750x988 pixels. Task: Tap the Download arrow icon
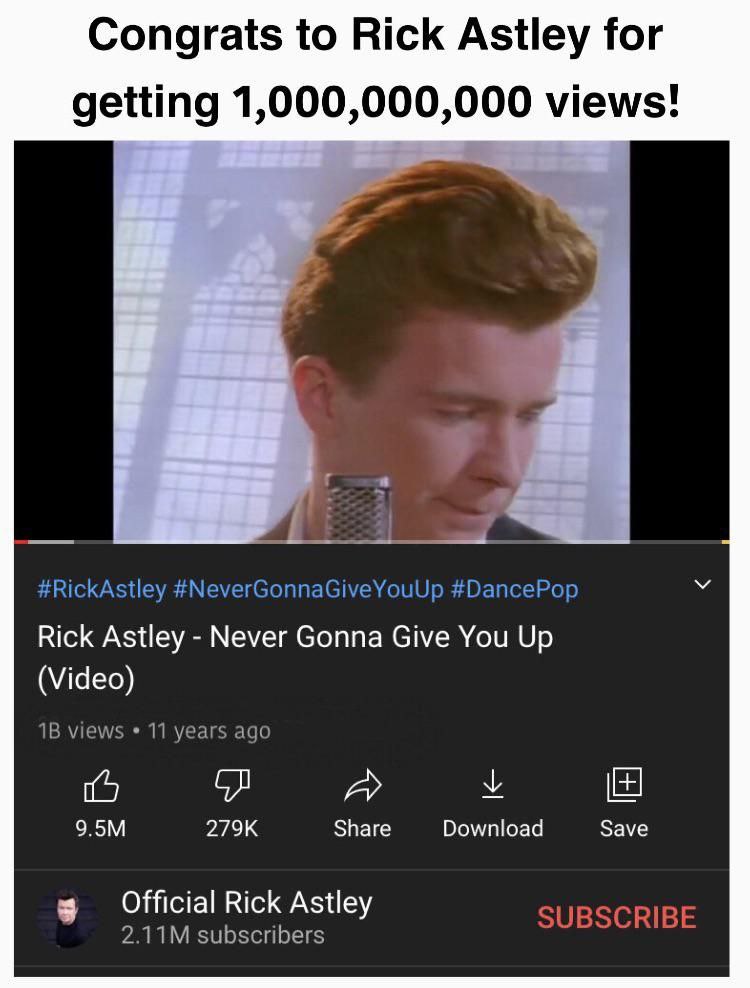pyautogui.click(x=492, y=784)
